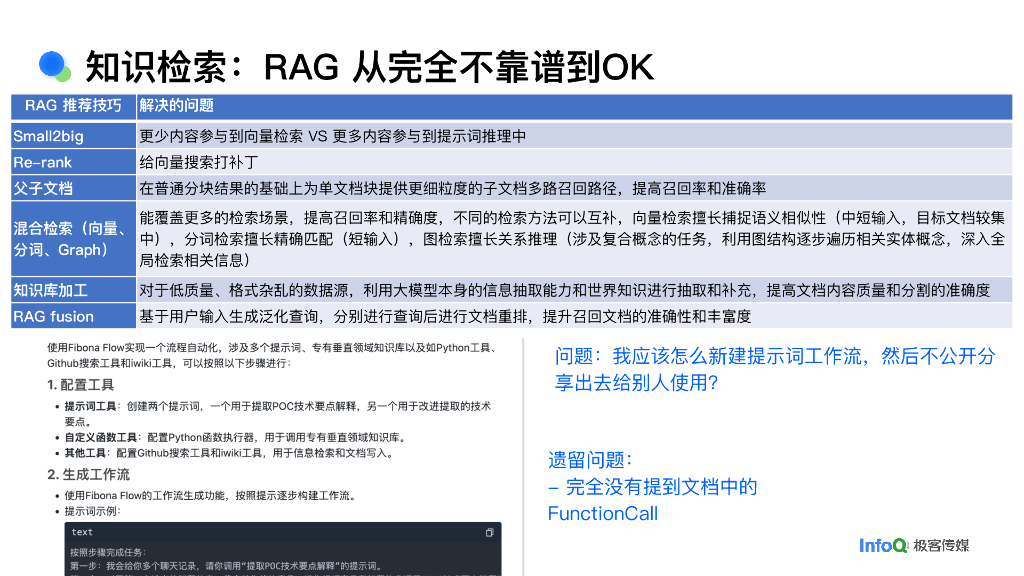Click the blue-green circle logo beside the title
Image resolution: width=1024 pixels, height=576 pixels.
(55, 67)
